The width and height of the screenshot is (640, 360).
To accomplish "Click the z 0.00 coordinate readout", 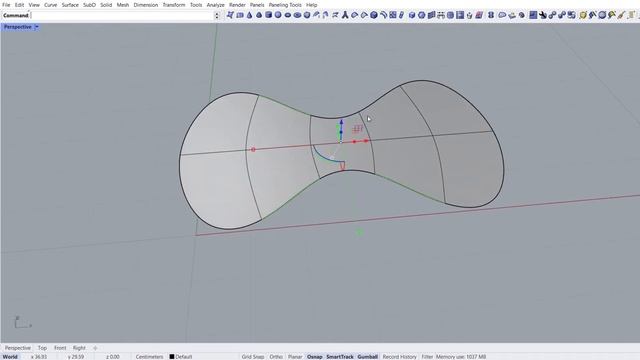I will click(112, 357).
